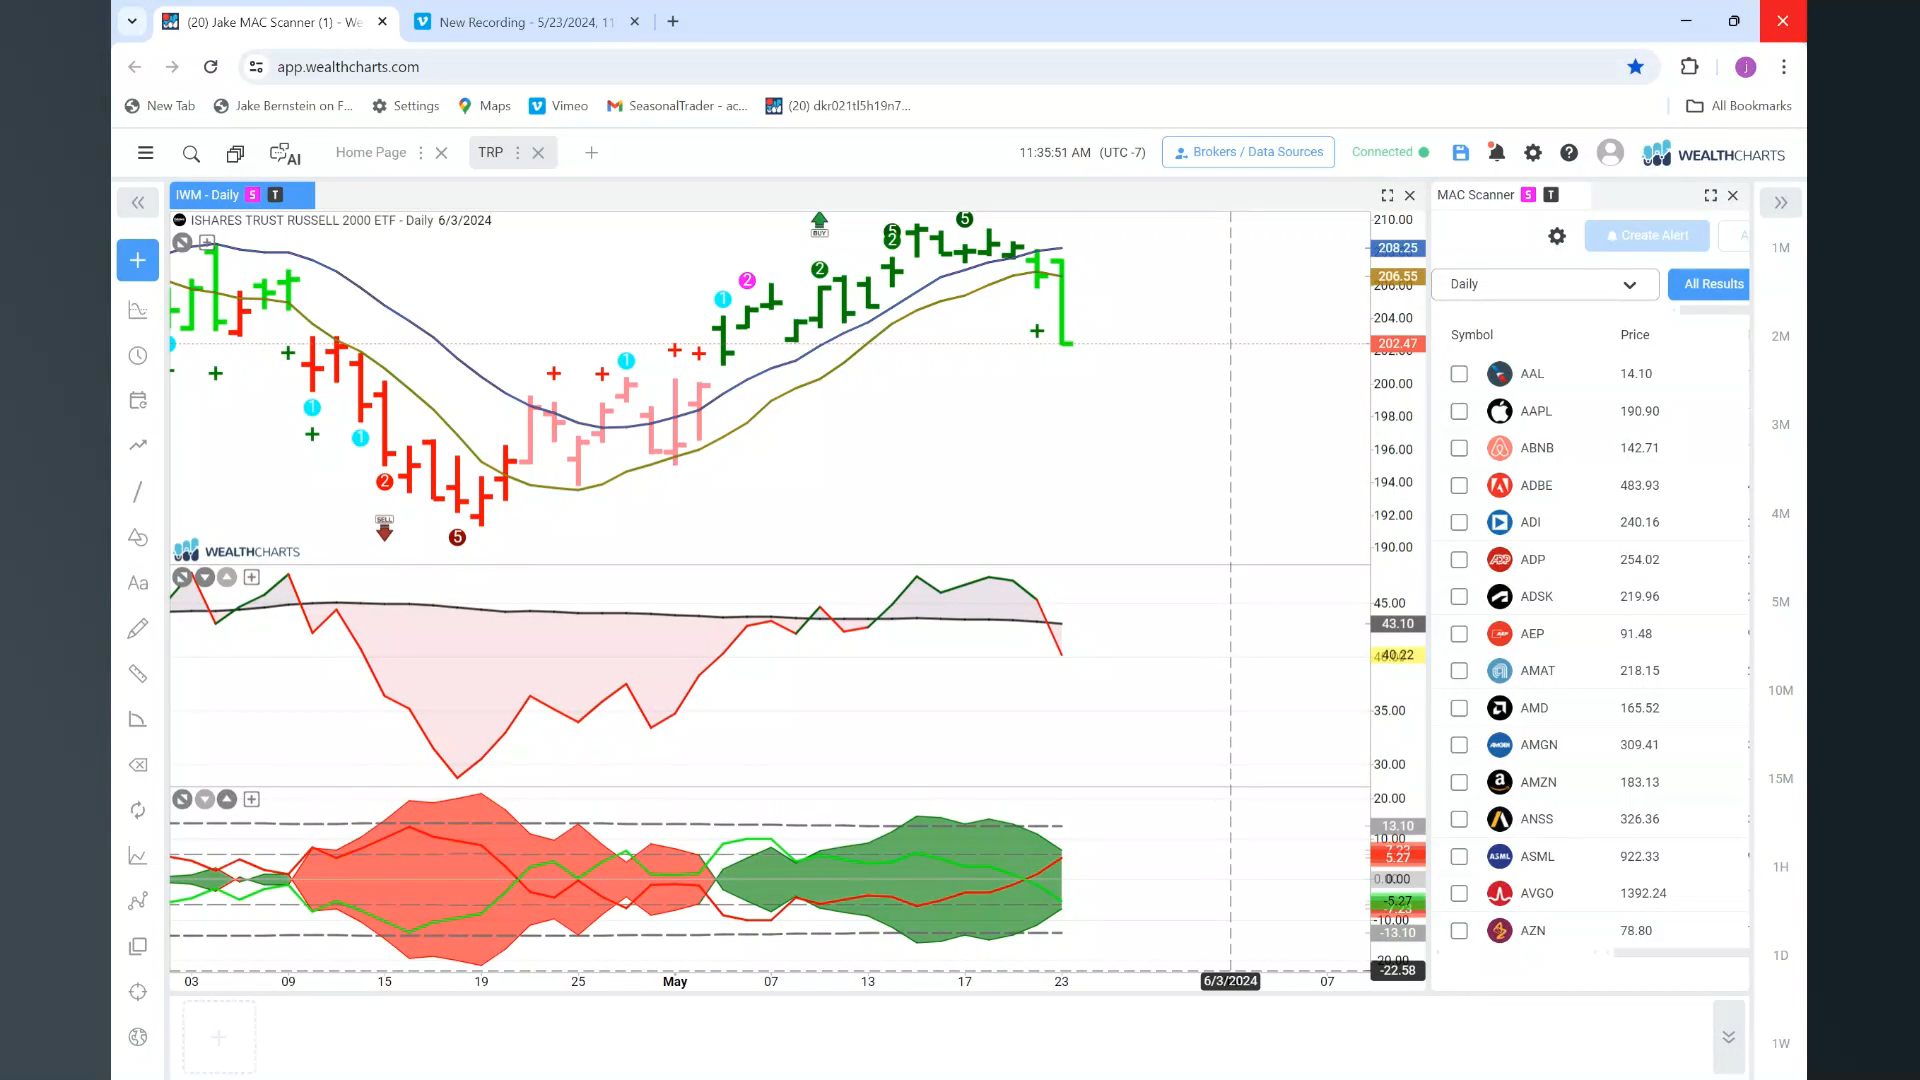Open the clock timeframe tool

click(138, 356)
